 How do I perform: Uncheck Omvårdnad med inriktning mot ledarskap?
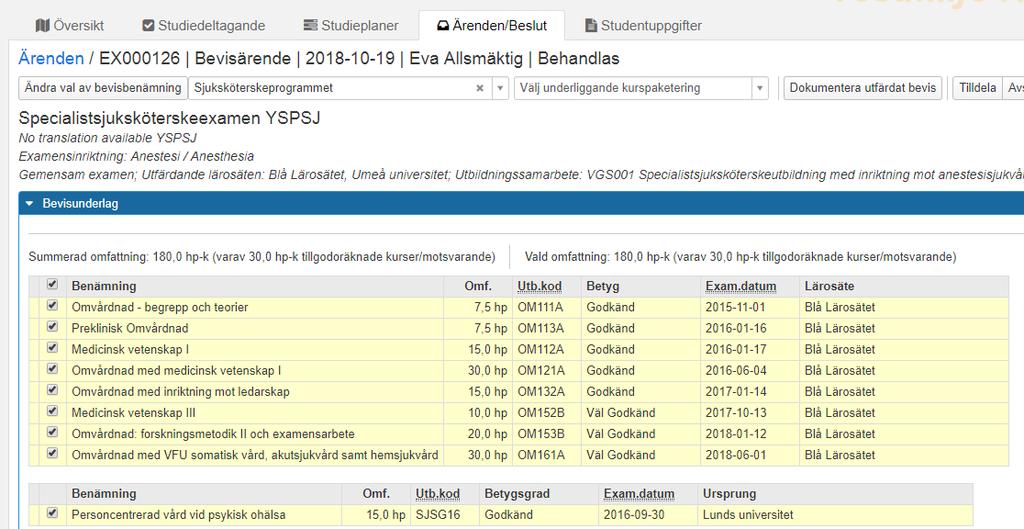coord(52,390)
